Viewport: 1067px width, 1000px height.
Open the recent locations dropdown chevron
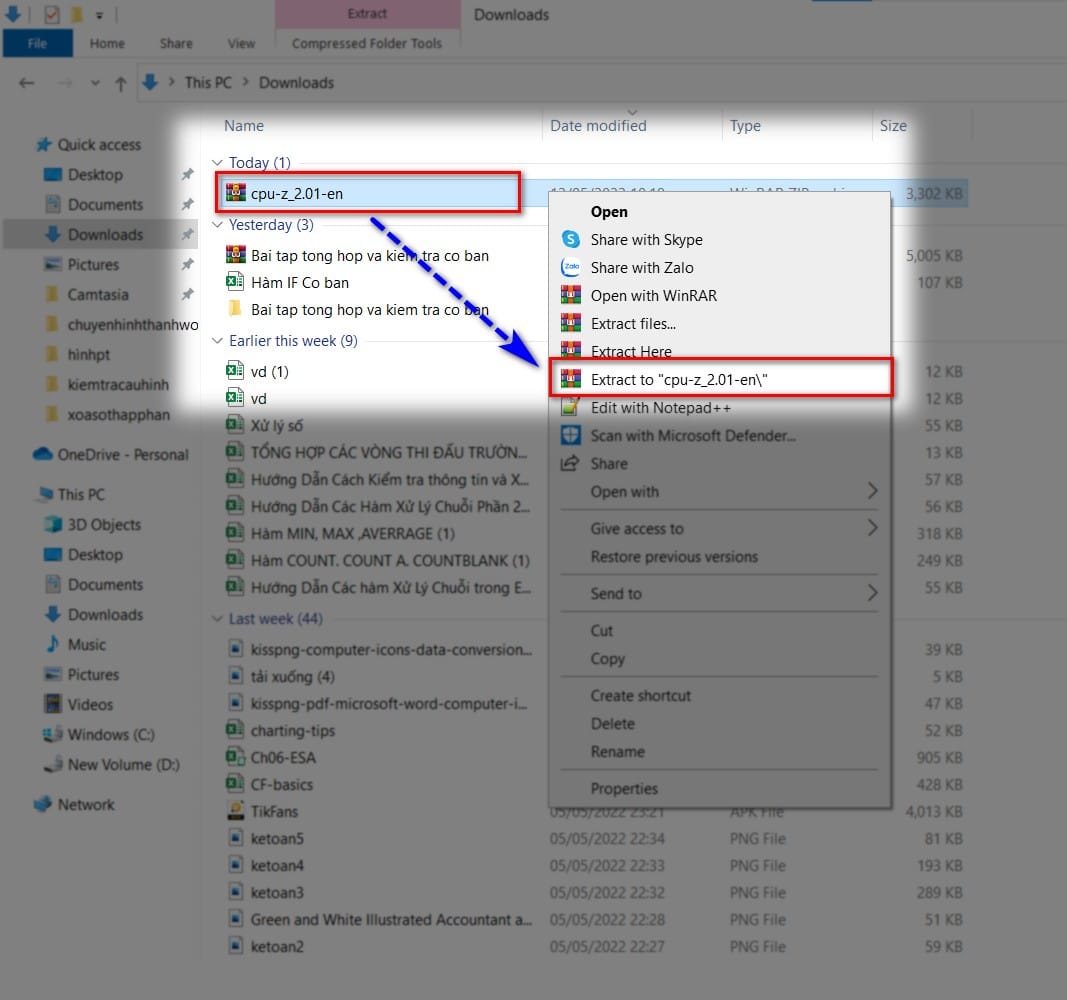95,83
